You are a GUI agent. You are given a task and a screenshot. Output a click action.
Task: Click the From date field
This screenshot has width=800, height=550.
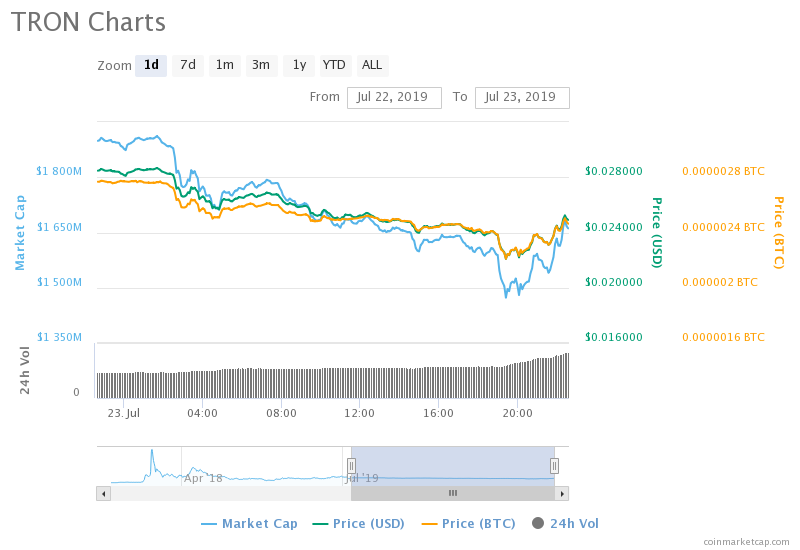pos(394,97)
